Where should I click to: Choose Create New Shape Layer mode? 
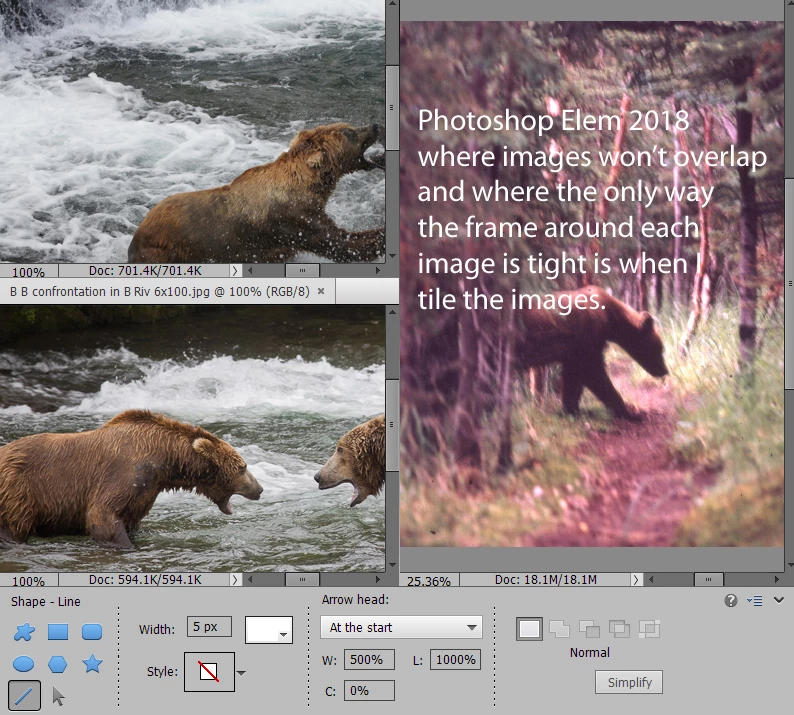(x=529, y=629)
